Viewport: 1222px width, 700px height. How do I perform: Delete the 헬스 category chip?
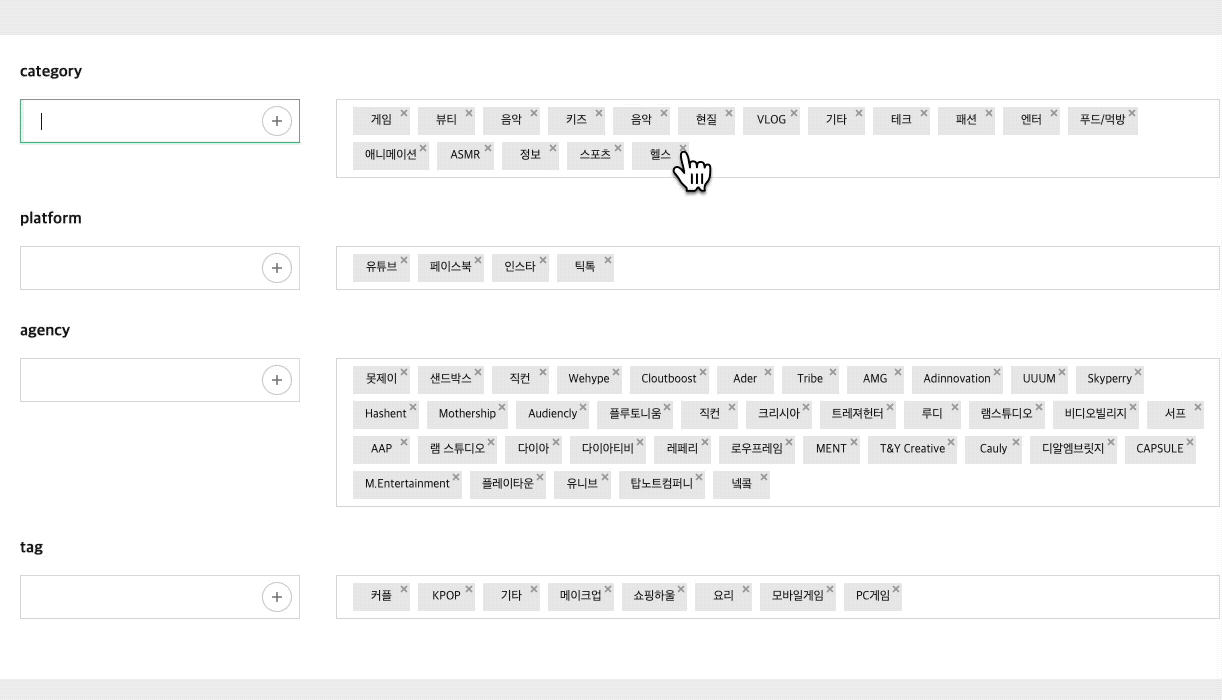point(683,147)
